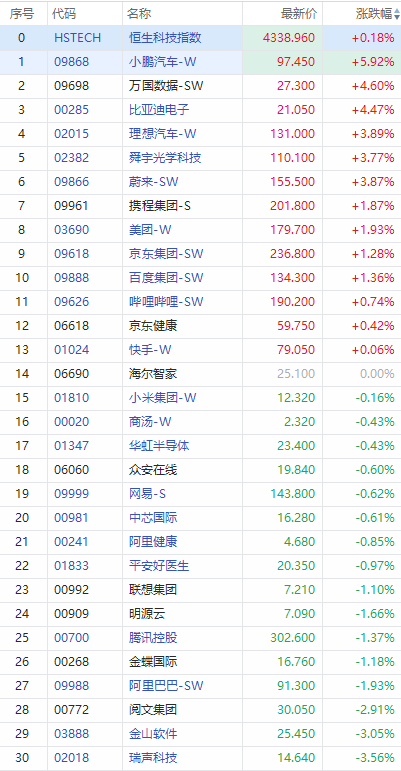Open 小米集团-W stock link
This screenshot has height=771, width=401.
pyautogui.click(x=163, y=398)
